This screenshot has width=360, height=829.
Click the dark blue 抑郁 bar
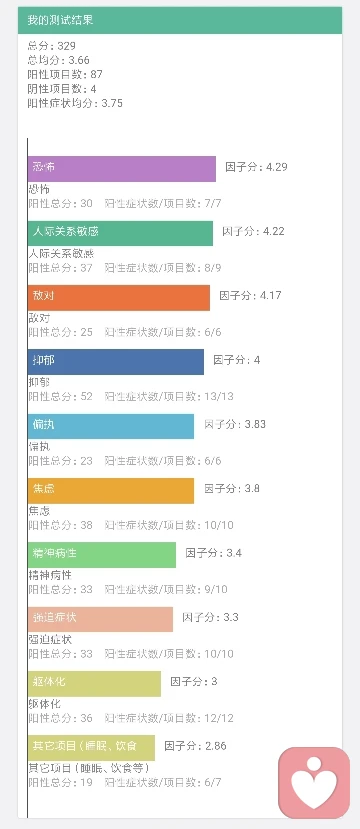pos(116,362)
